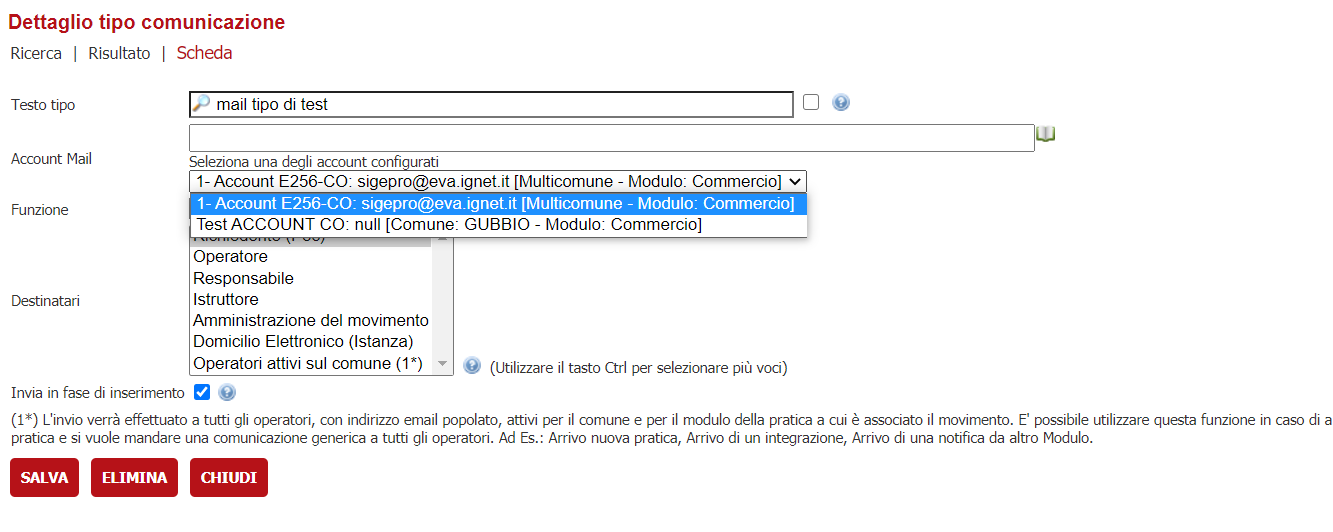
Task: Select Test ACCOUNT CO GUBBIO option
Action: tap(449, 225)
